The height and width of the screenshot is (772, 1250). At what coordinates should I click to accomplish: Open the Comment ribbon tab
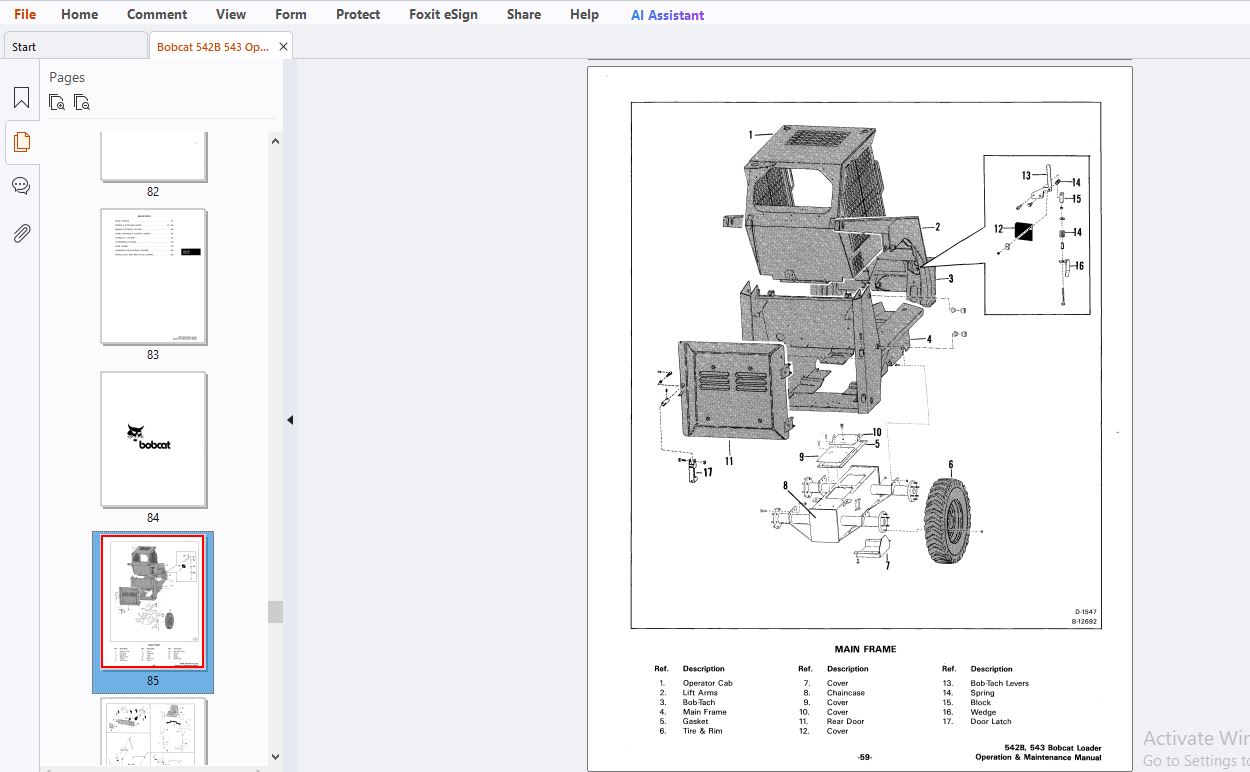click(157, 14)
